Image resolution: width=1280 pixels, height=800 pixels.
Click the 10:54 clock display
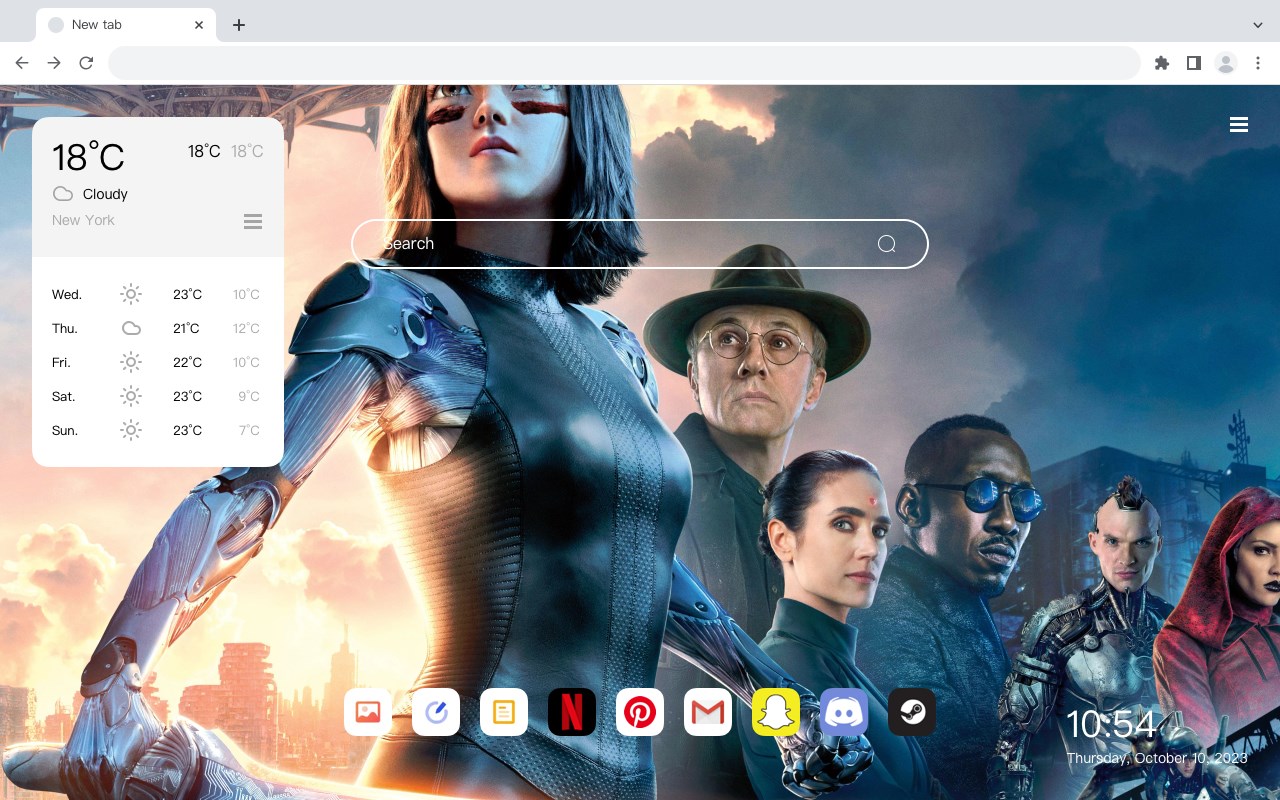(x=1111, y=724)
